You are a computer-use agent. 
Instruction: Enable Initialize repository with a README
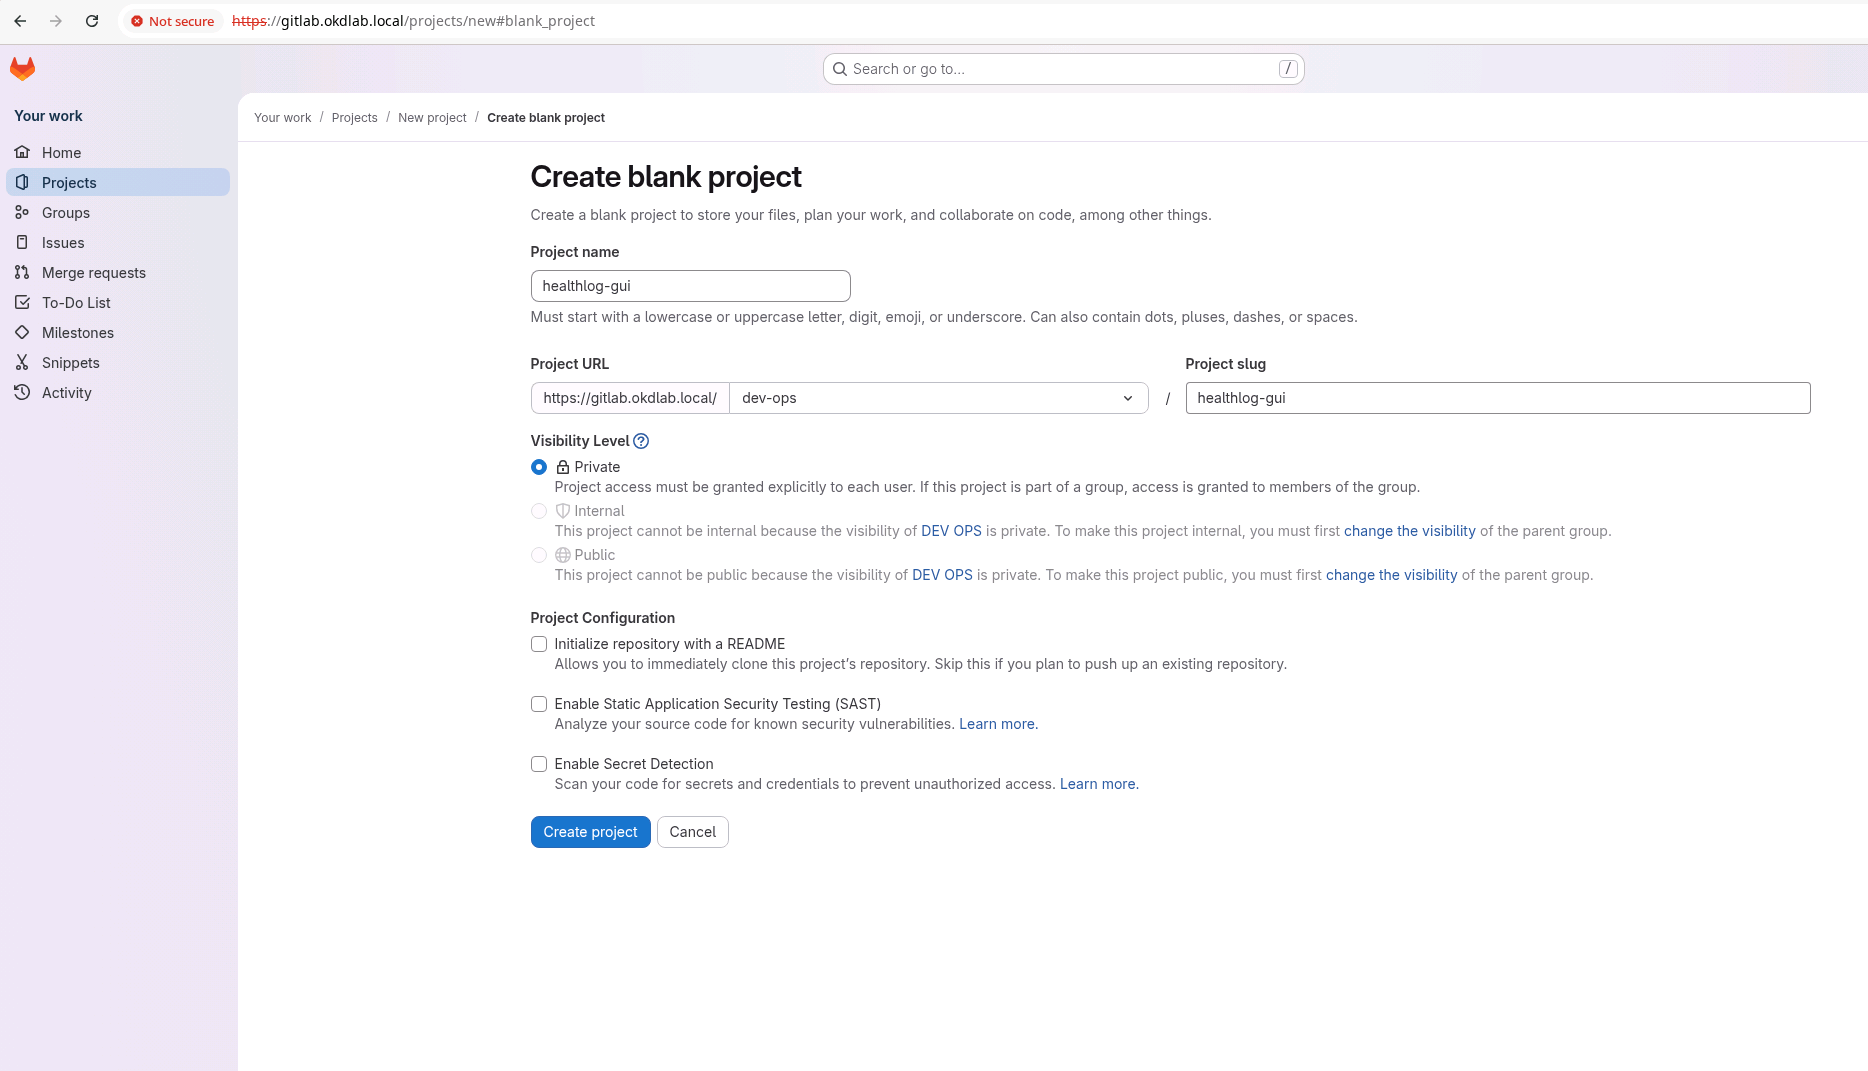tap(539, 644)
